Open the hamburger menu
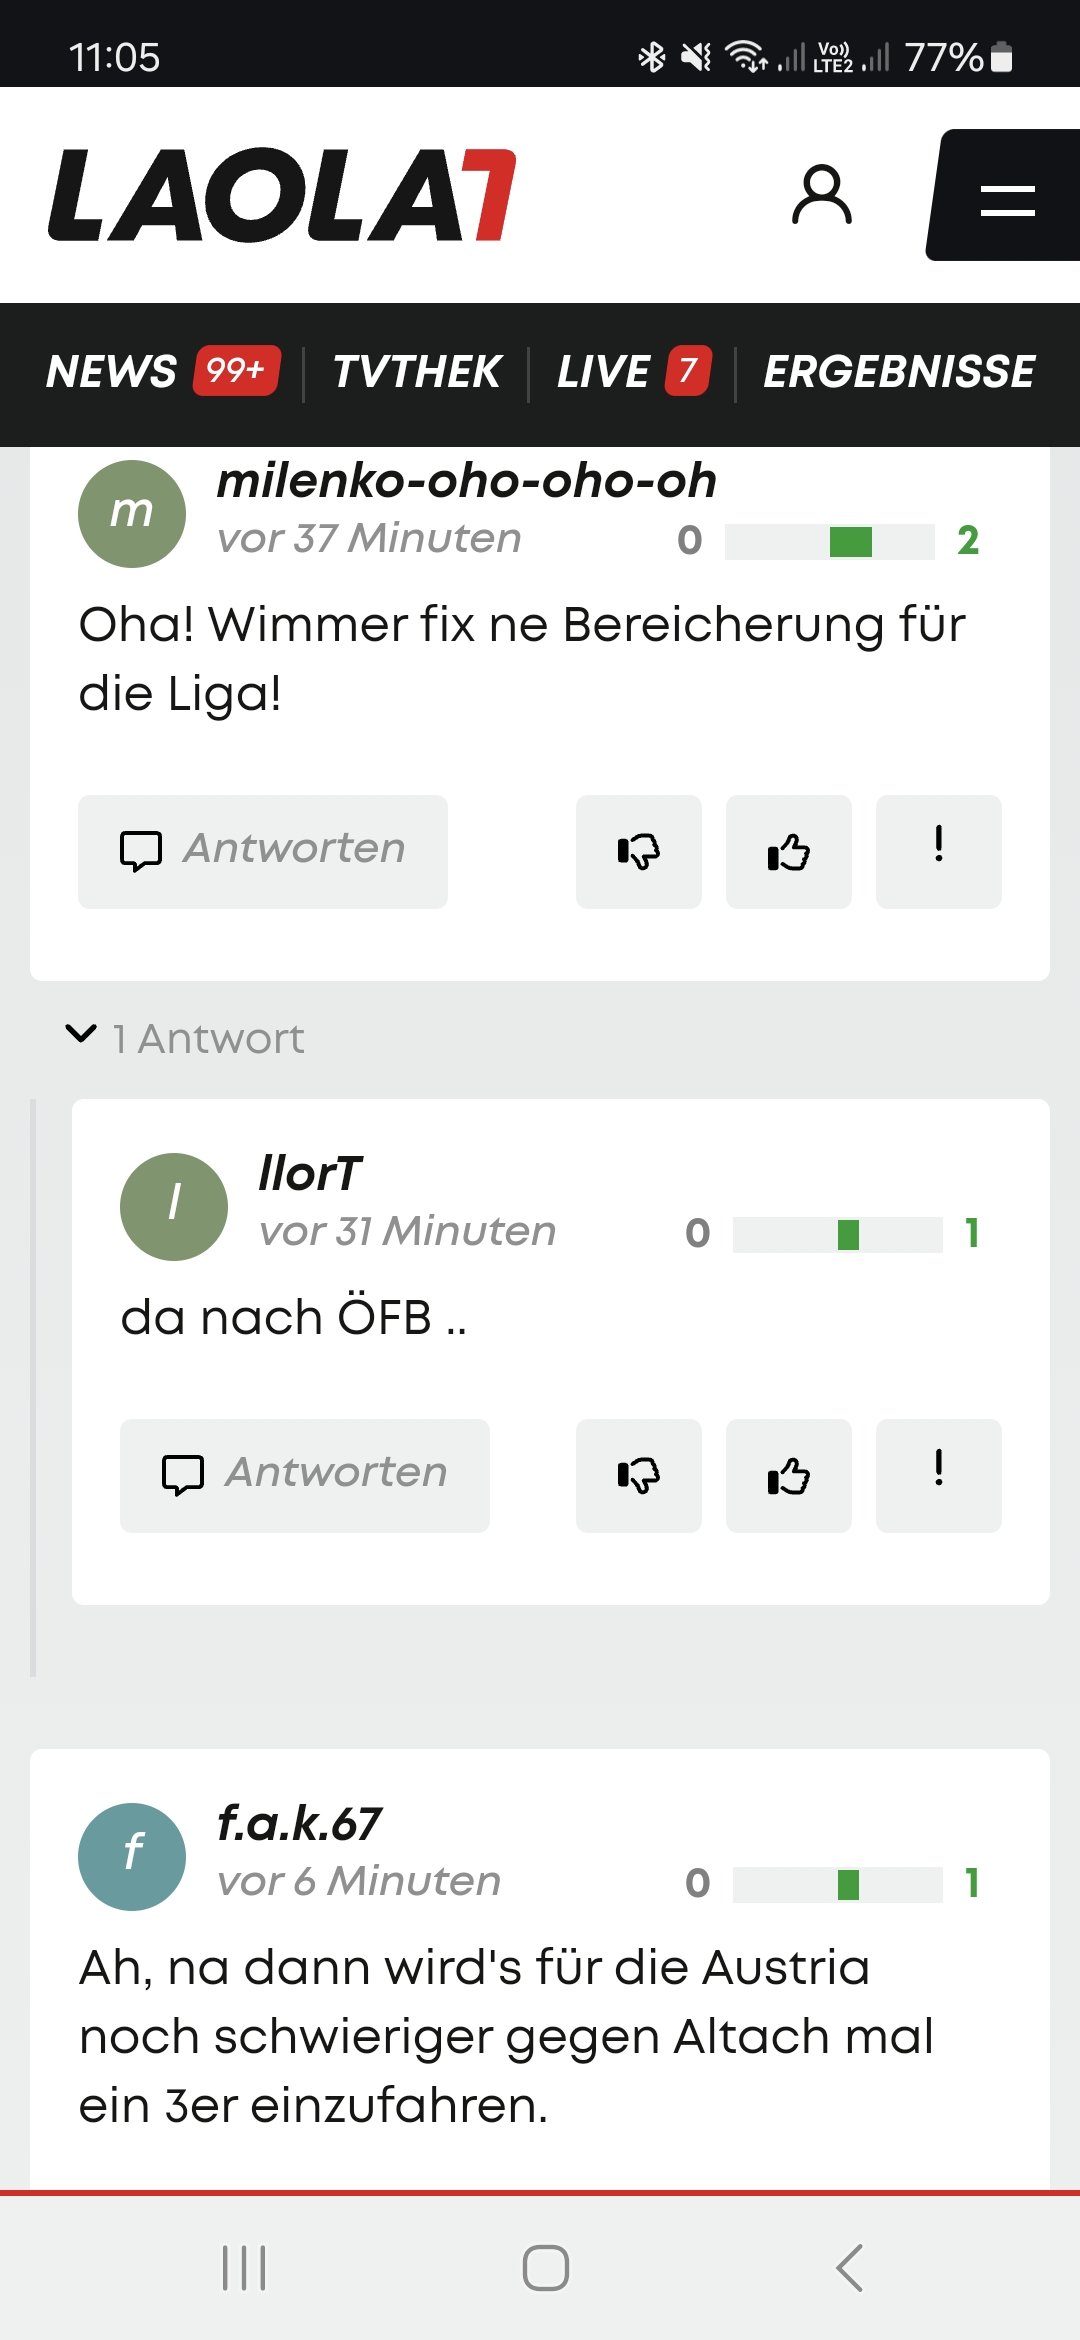 tap(1006, 198)
